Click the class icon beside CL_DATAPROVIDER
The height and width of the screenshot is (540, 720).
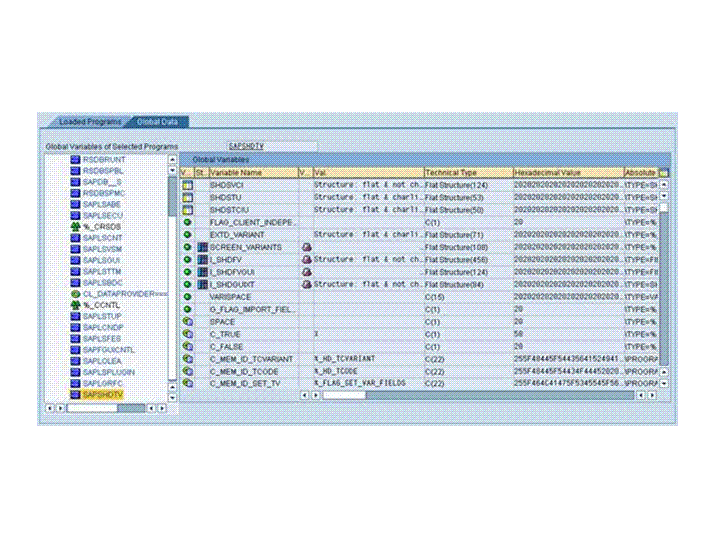click(75, 294)
